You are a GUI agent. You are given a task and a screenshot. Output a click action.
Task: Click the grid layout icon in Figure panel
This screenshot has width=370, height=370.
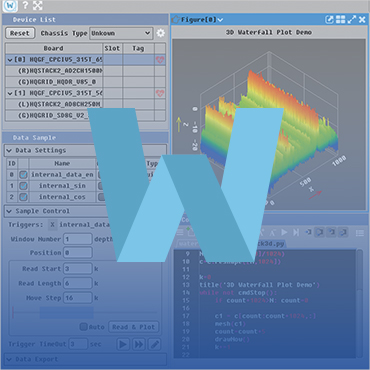tap(340, 20)
